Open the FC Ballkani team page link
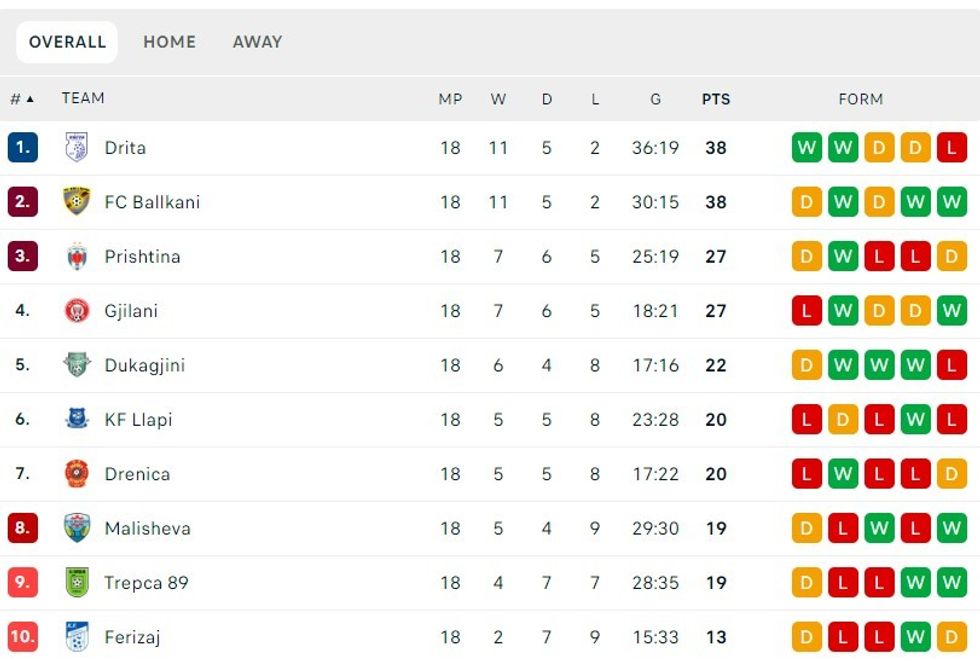 [152, 202]
